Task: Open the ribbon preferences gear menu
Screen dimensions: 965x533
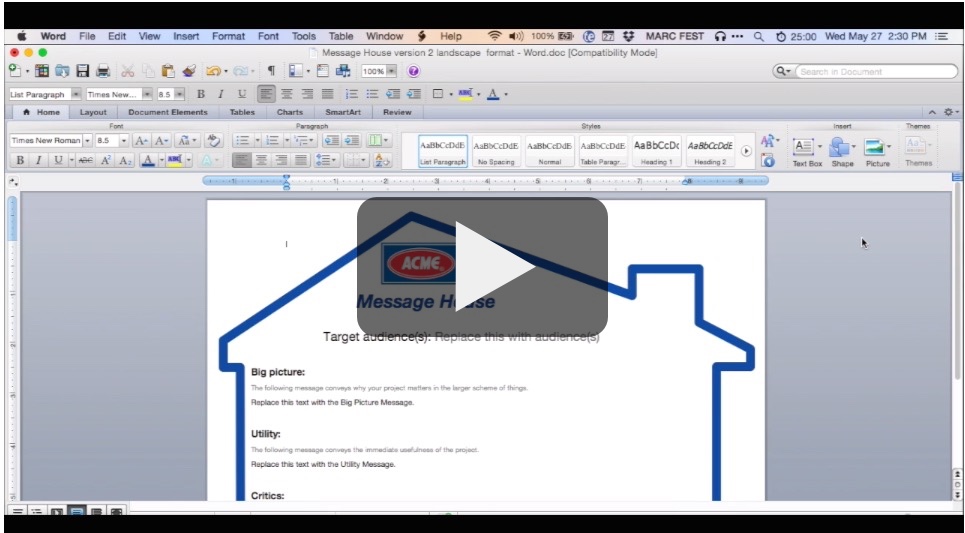Action: [x=950, y=112]
